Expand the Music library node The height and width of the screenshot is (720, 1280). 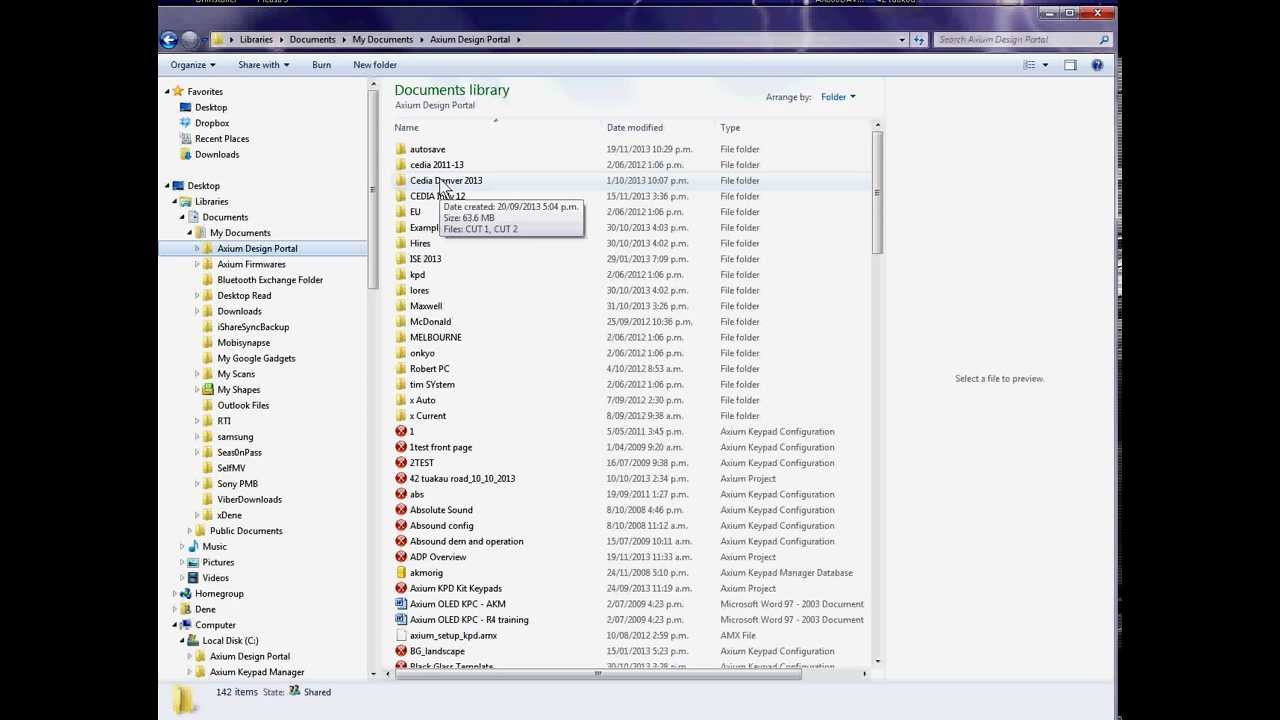click(182, 547)
